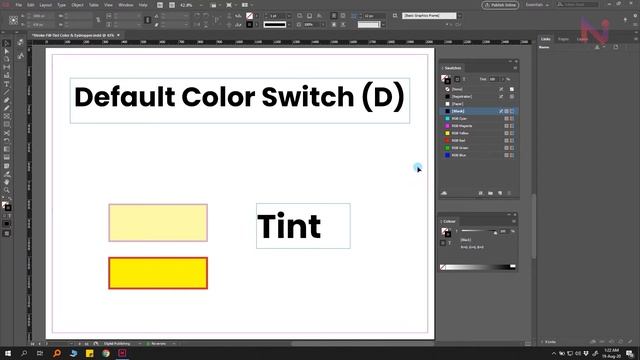Select the Scissors tool

point(7,133)
